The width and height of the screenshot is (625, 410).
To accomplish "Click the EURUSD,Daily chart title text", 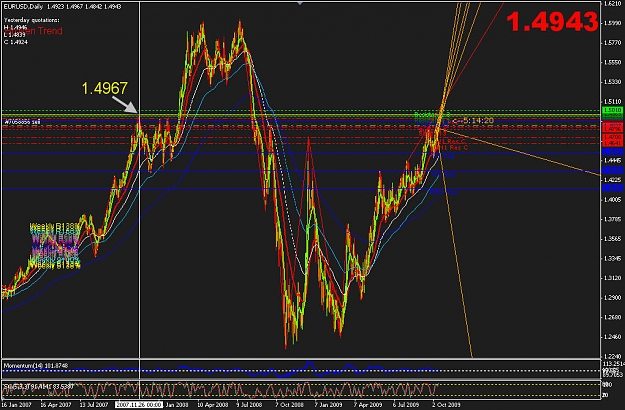I will pos(23,7).
